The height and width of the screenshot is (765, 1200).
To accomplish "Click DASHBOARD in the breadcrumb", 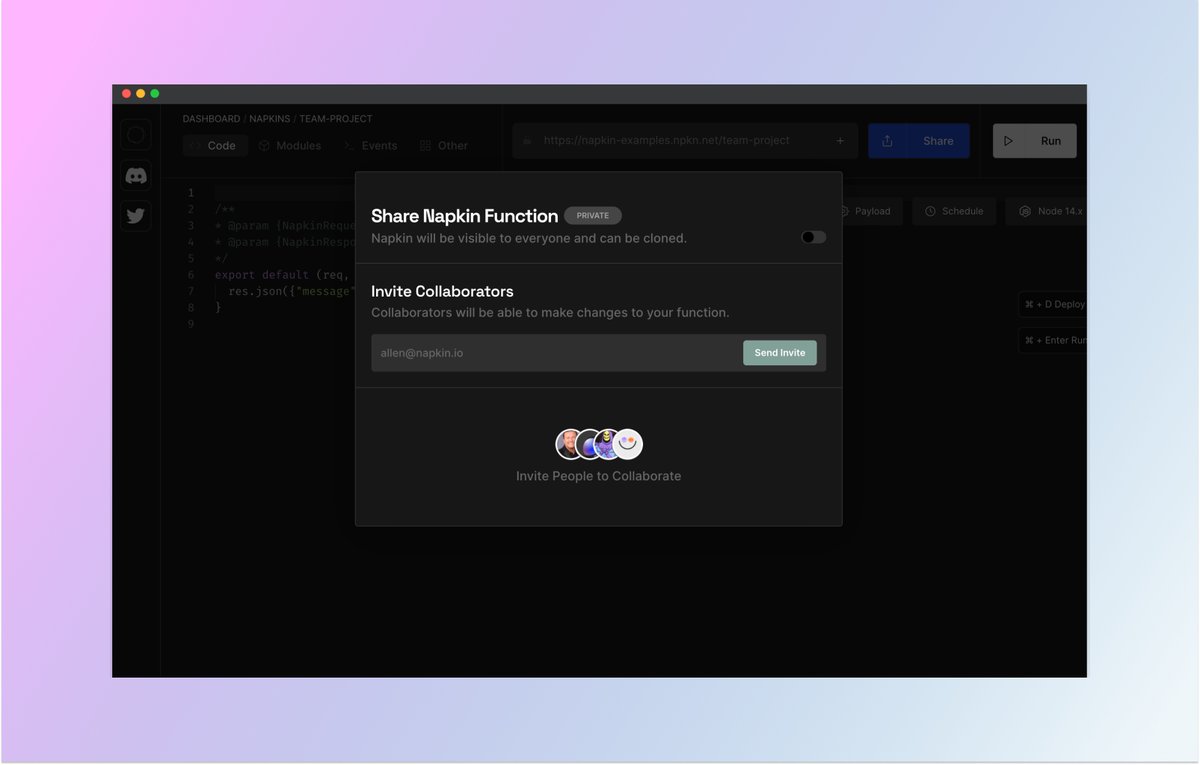I will coord(211,119).
